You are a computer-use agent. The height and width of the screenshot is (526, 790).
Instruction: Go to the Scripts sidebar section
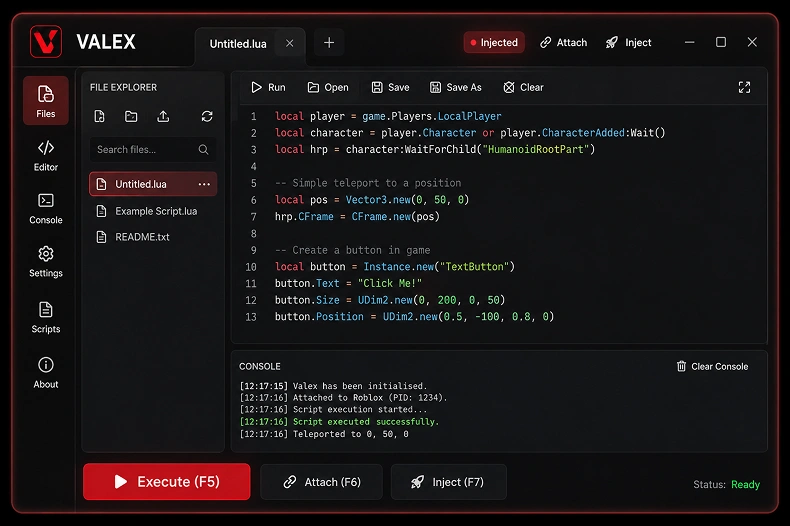46,317
